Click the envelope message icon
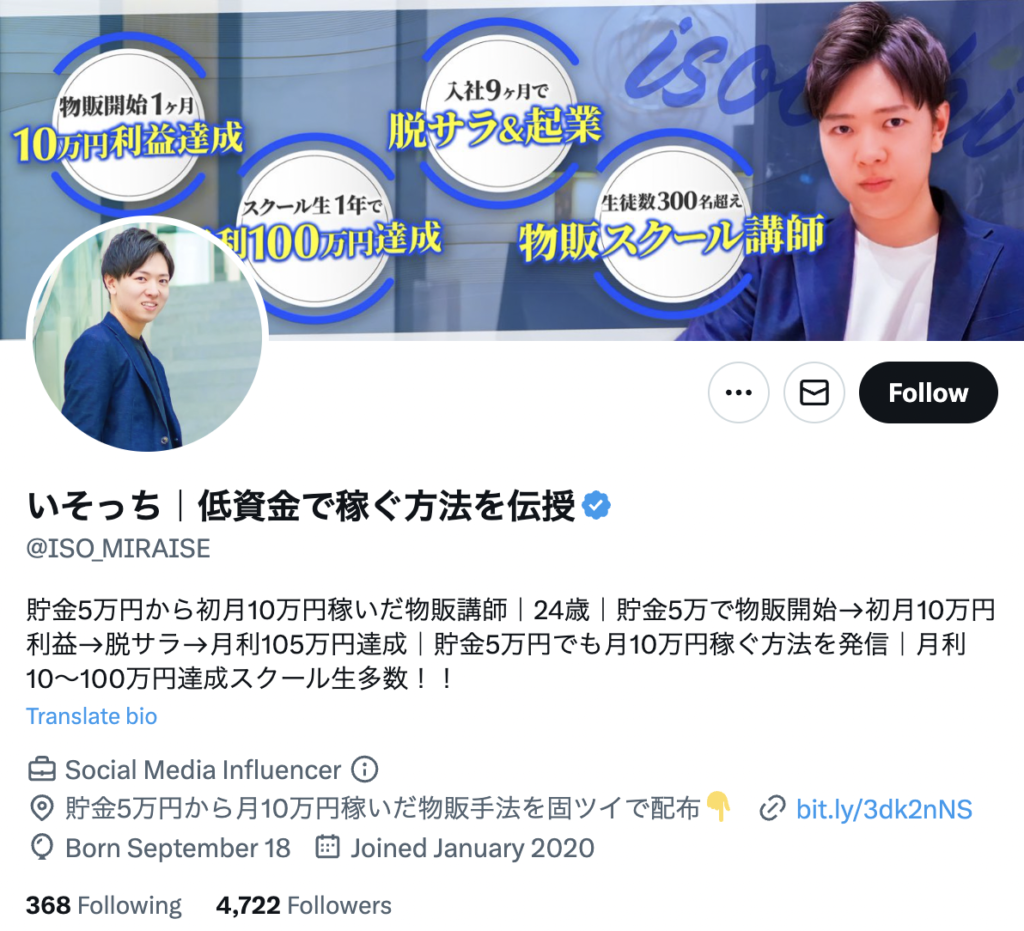This screenshot has width=1024, height=931. click(814, 392)
